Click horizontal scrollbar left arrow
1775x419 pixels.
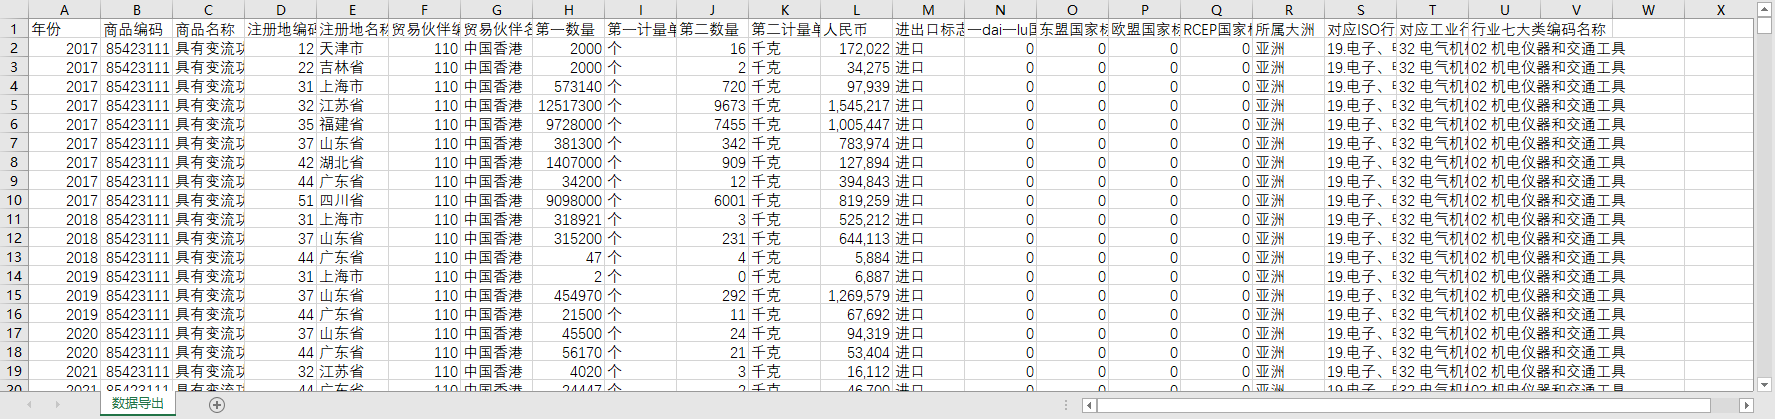point(1089,405)
